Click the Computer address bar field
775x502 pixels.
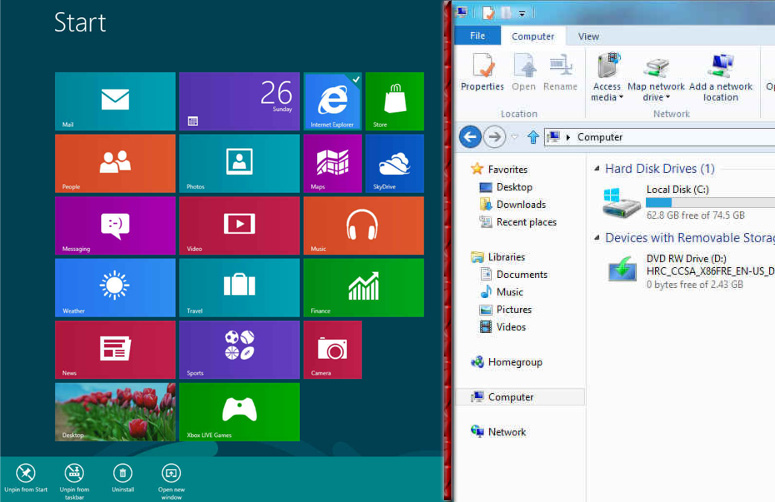tap(660, 137)
